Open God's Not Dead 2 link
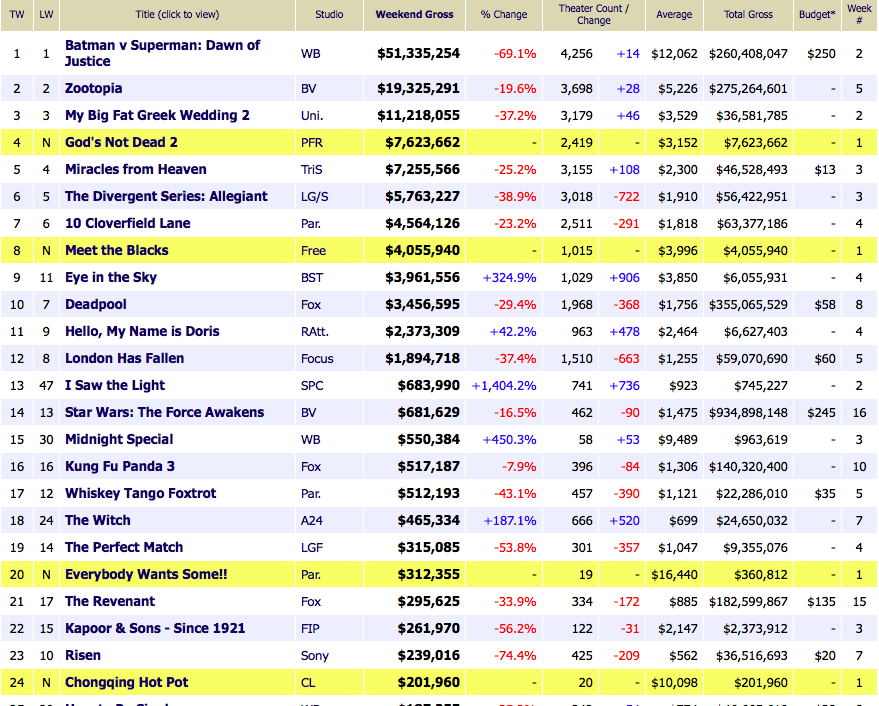Viewport: 879px width, 706px height. click(121, 142)
